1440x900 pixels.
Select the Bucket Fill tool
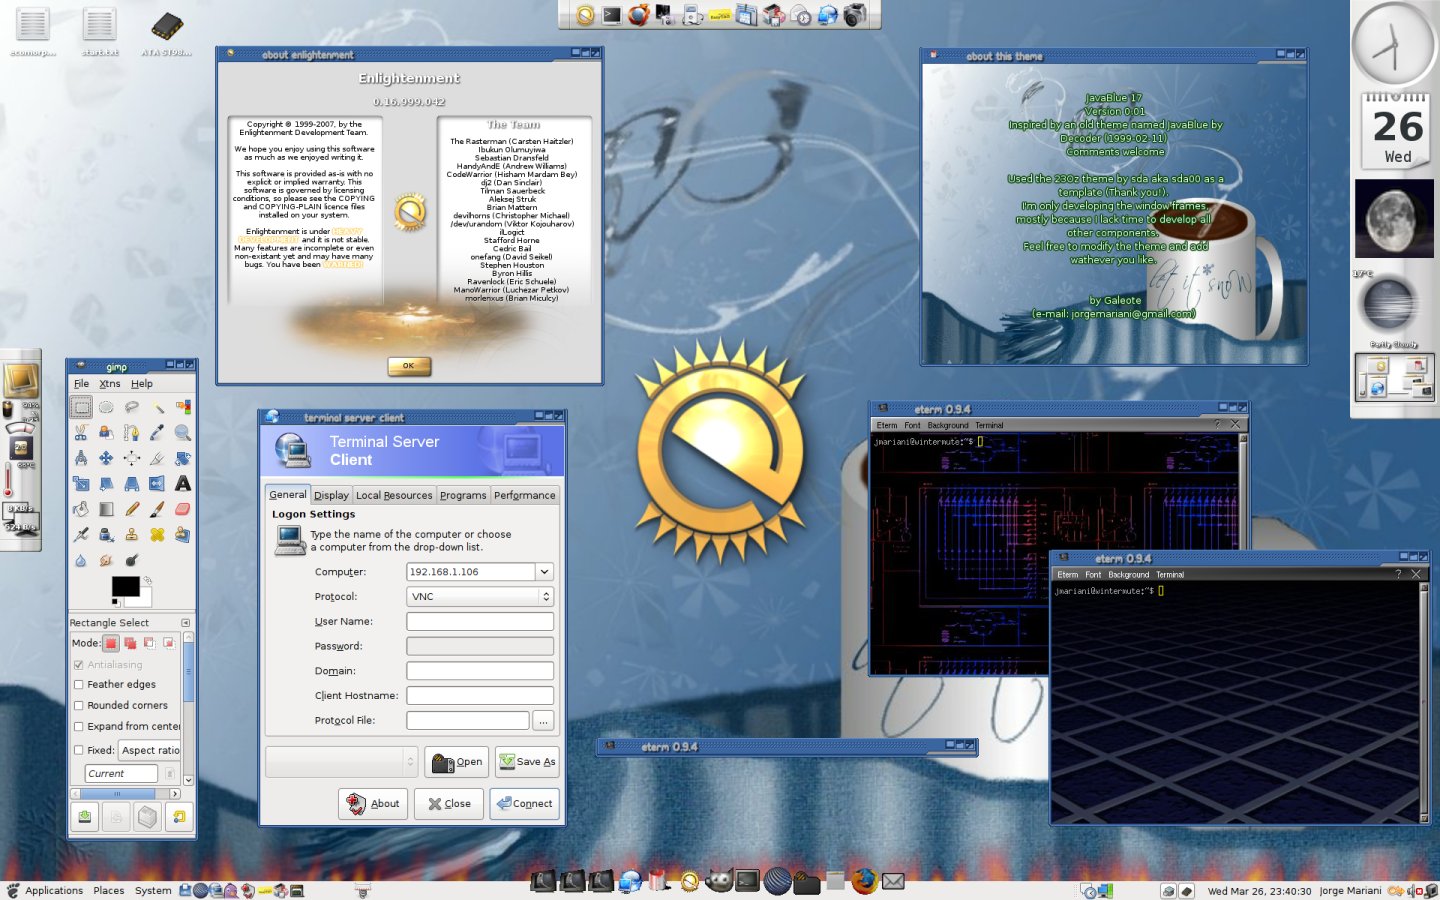coord(81,509)
